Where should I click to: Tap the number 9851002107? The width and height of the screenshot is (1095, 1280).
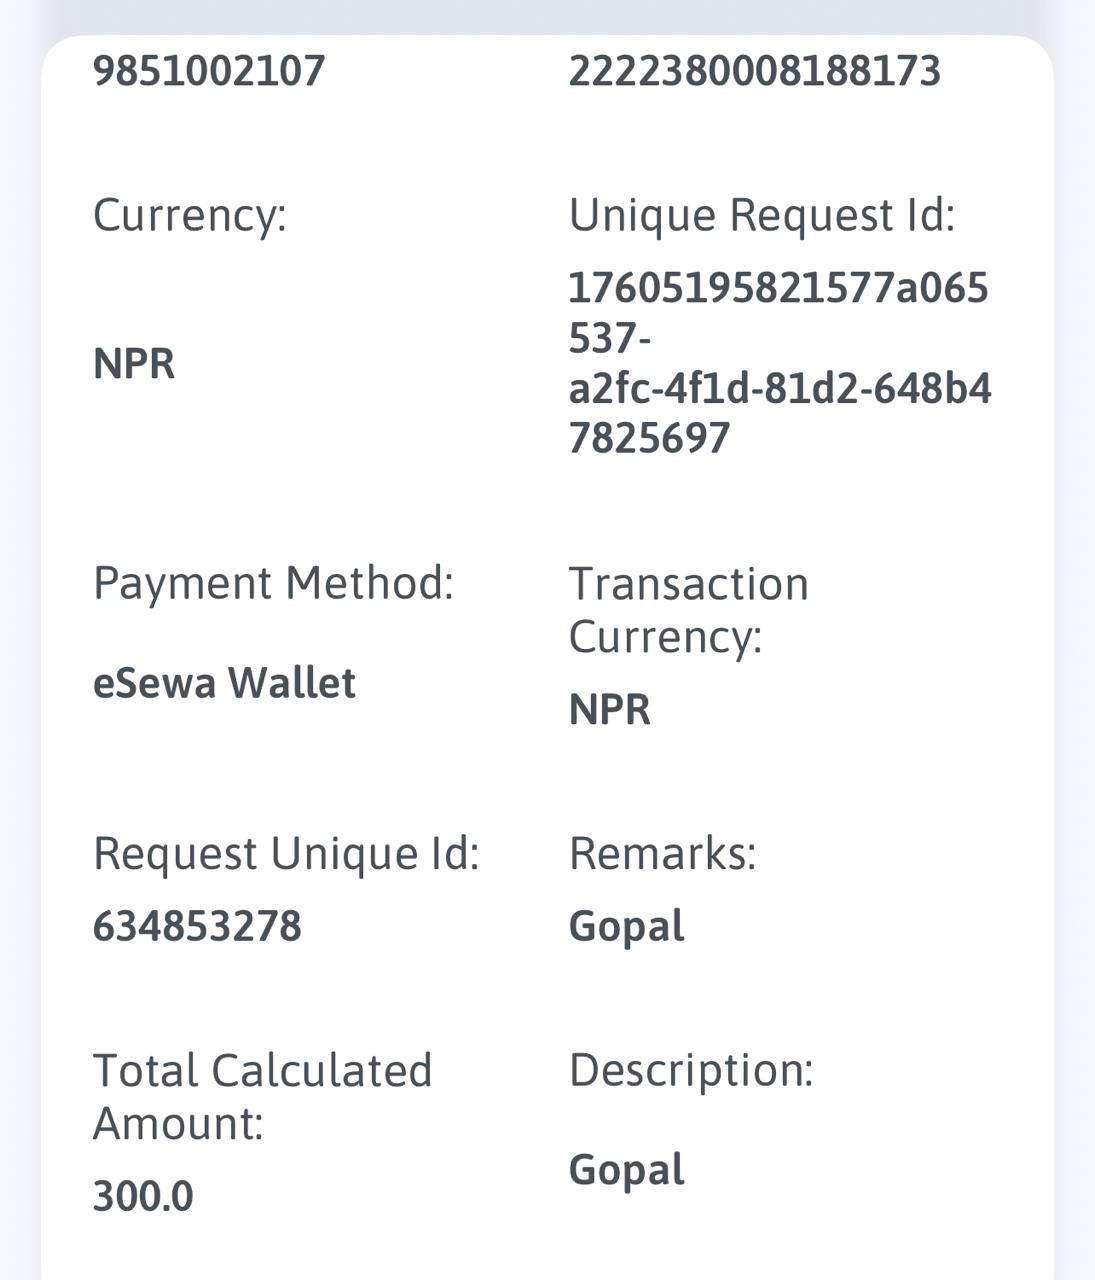(209, 71)
